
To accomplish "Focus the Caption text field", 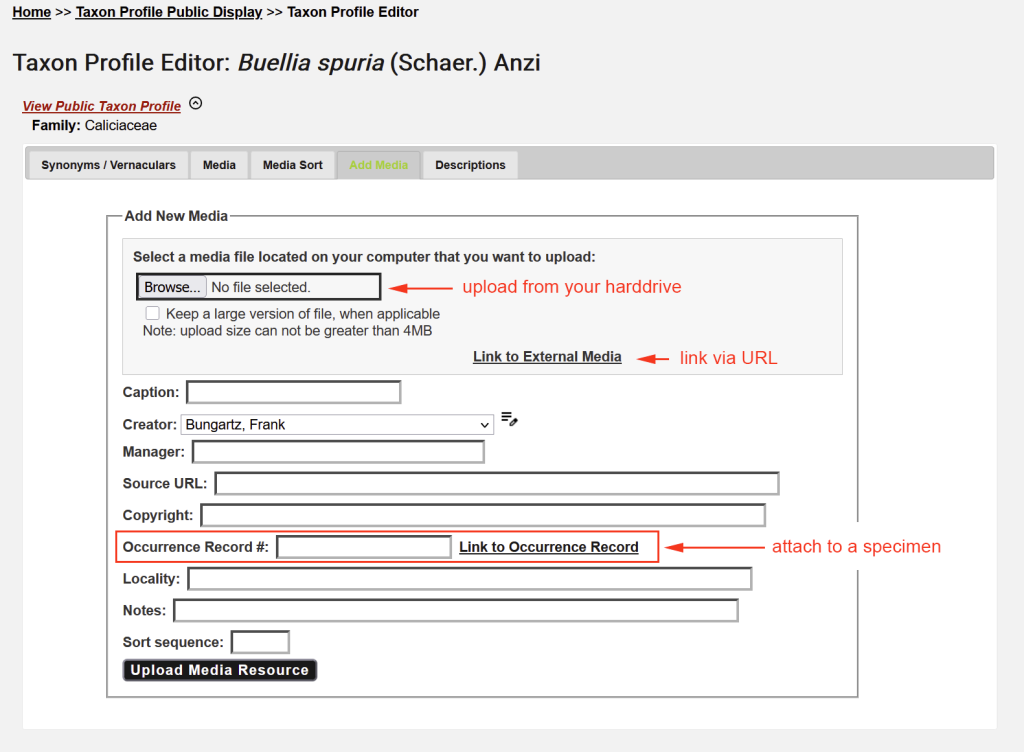I will point(293,392).
